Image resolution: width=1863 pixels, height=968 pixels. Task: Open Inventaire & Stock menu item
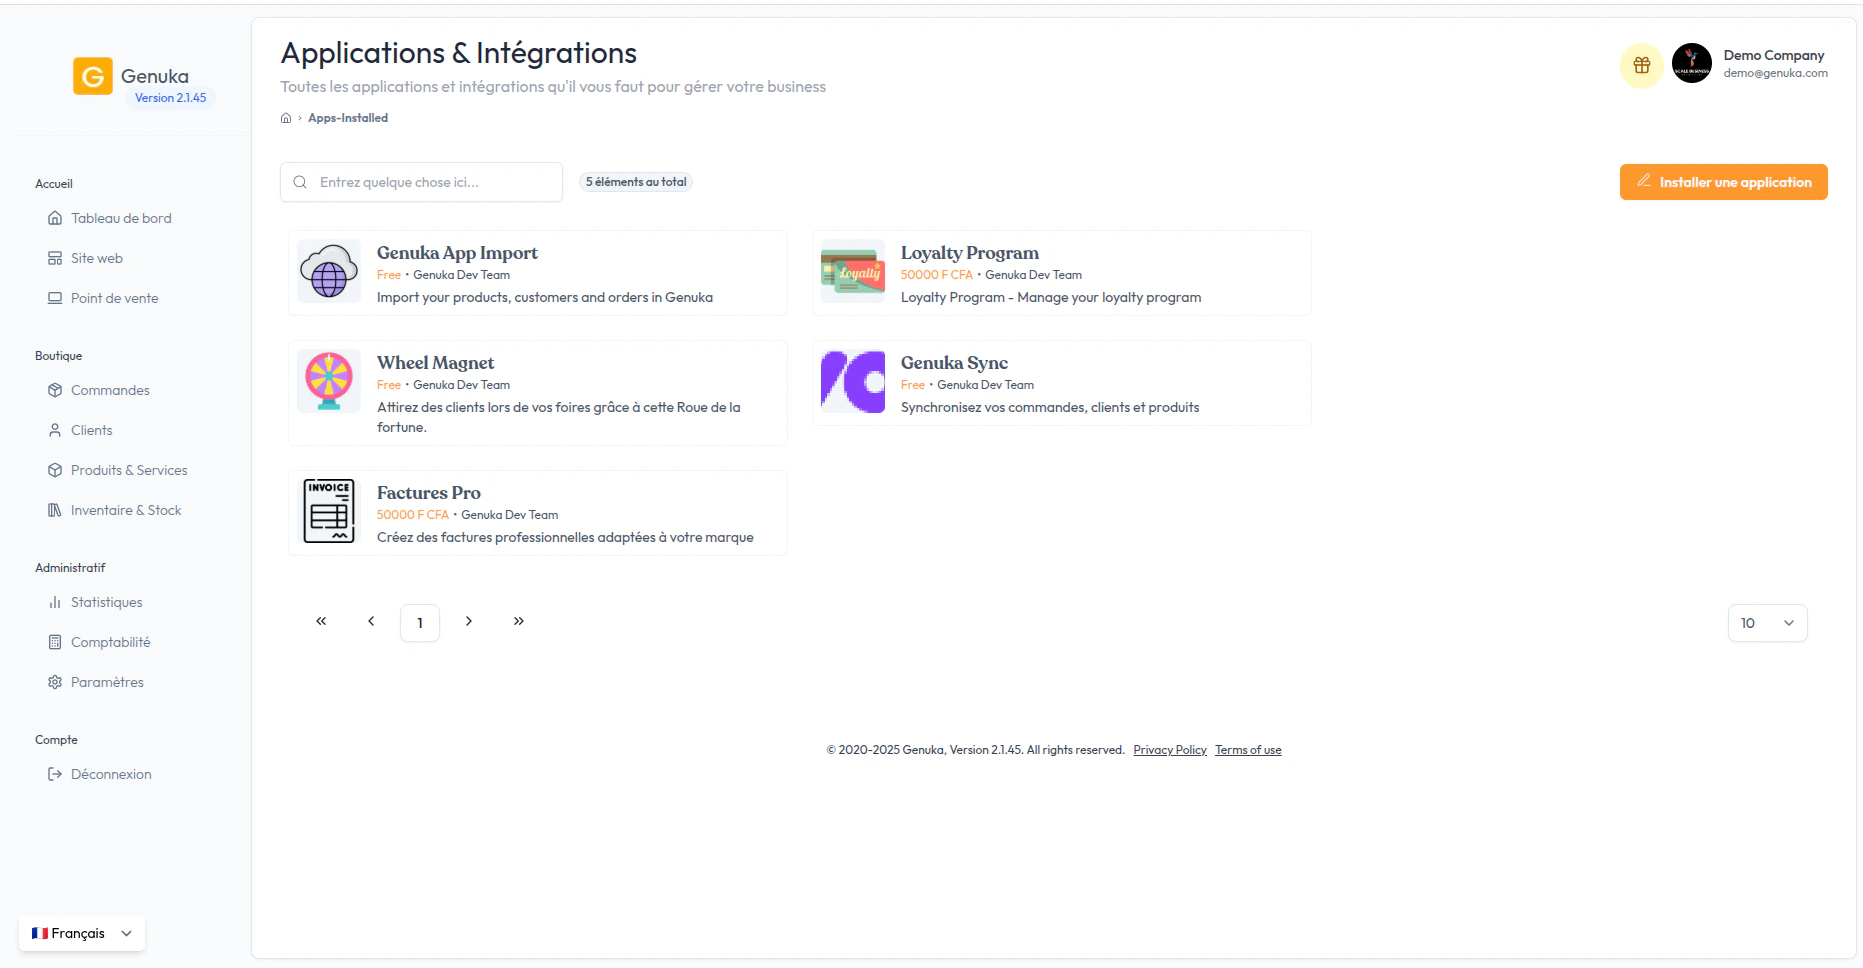point(126,510)
